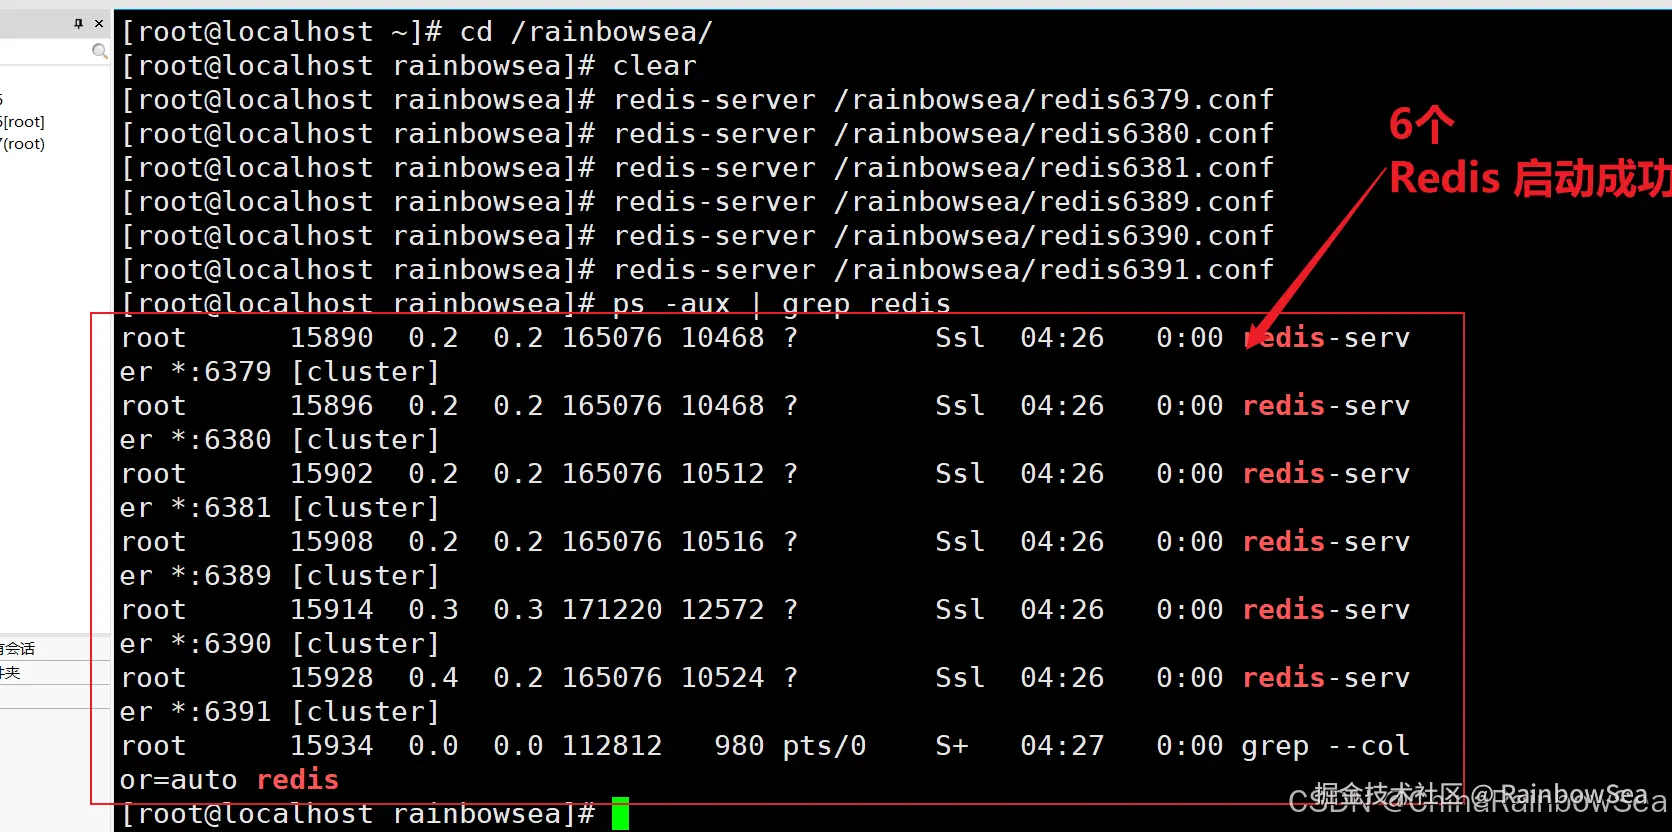Click the search magnifier in the session panel
Image resolution: width=1672 pixels, height=832 pixels.
pos(99,50)
